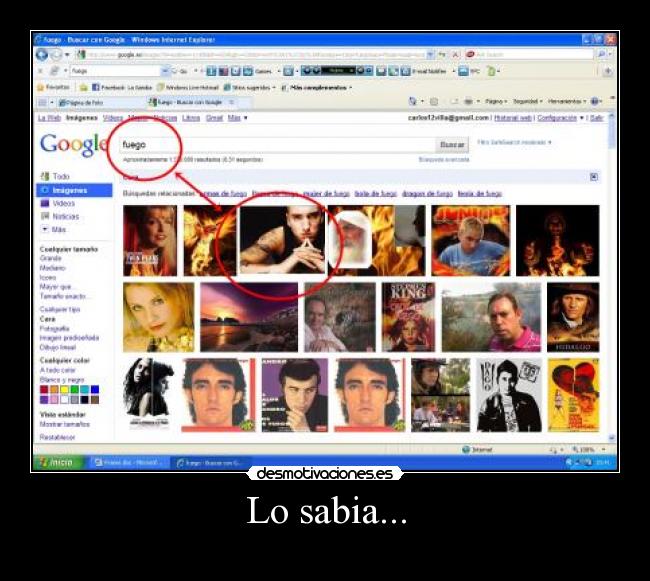Click the home icon in the command bar
The image size is (650, 581).
tap(412, 101)
